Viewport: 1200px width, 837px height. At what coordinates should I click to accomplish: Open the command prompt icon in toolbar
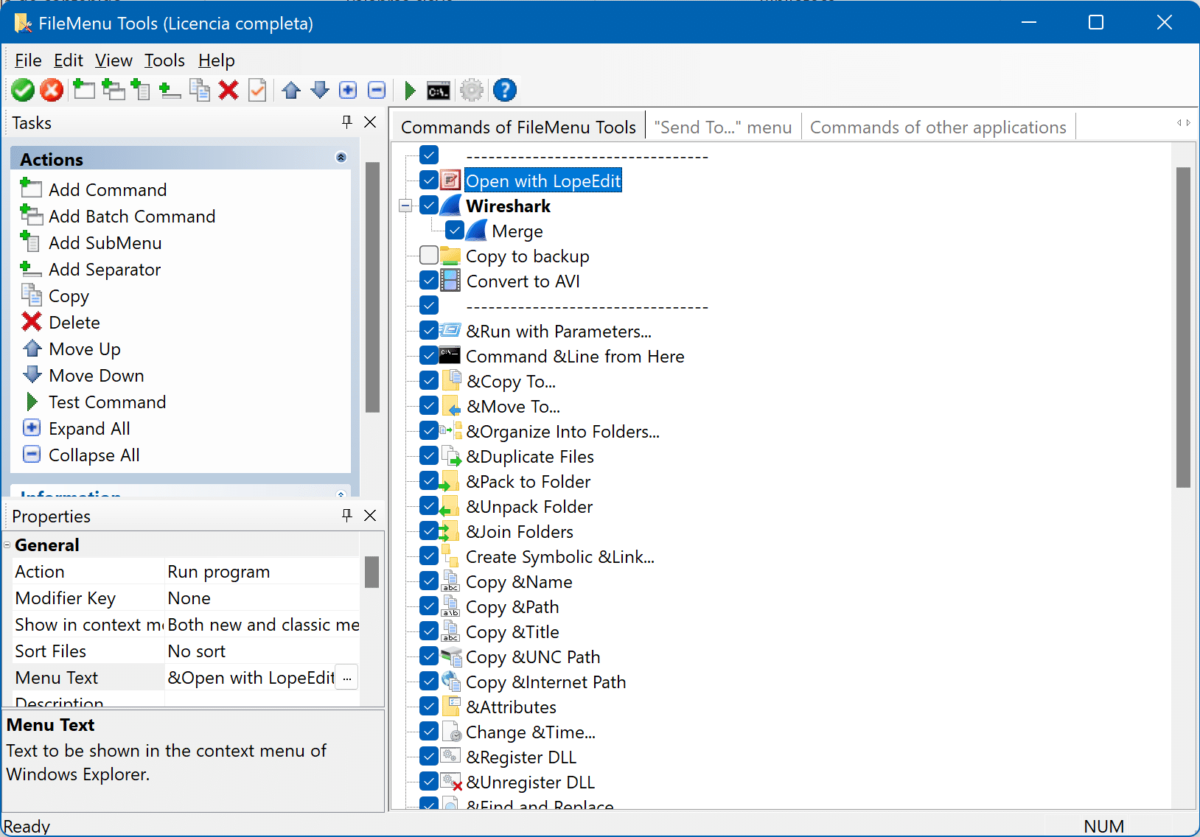coord(438,91)
